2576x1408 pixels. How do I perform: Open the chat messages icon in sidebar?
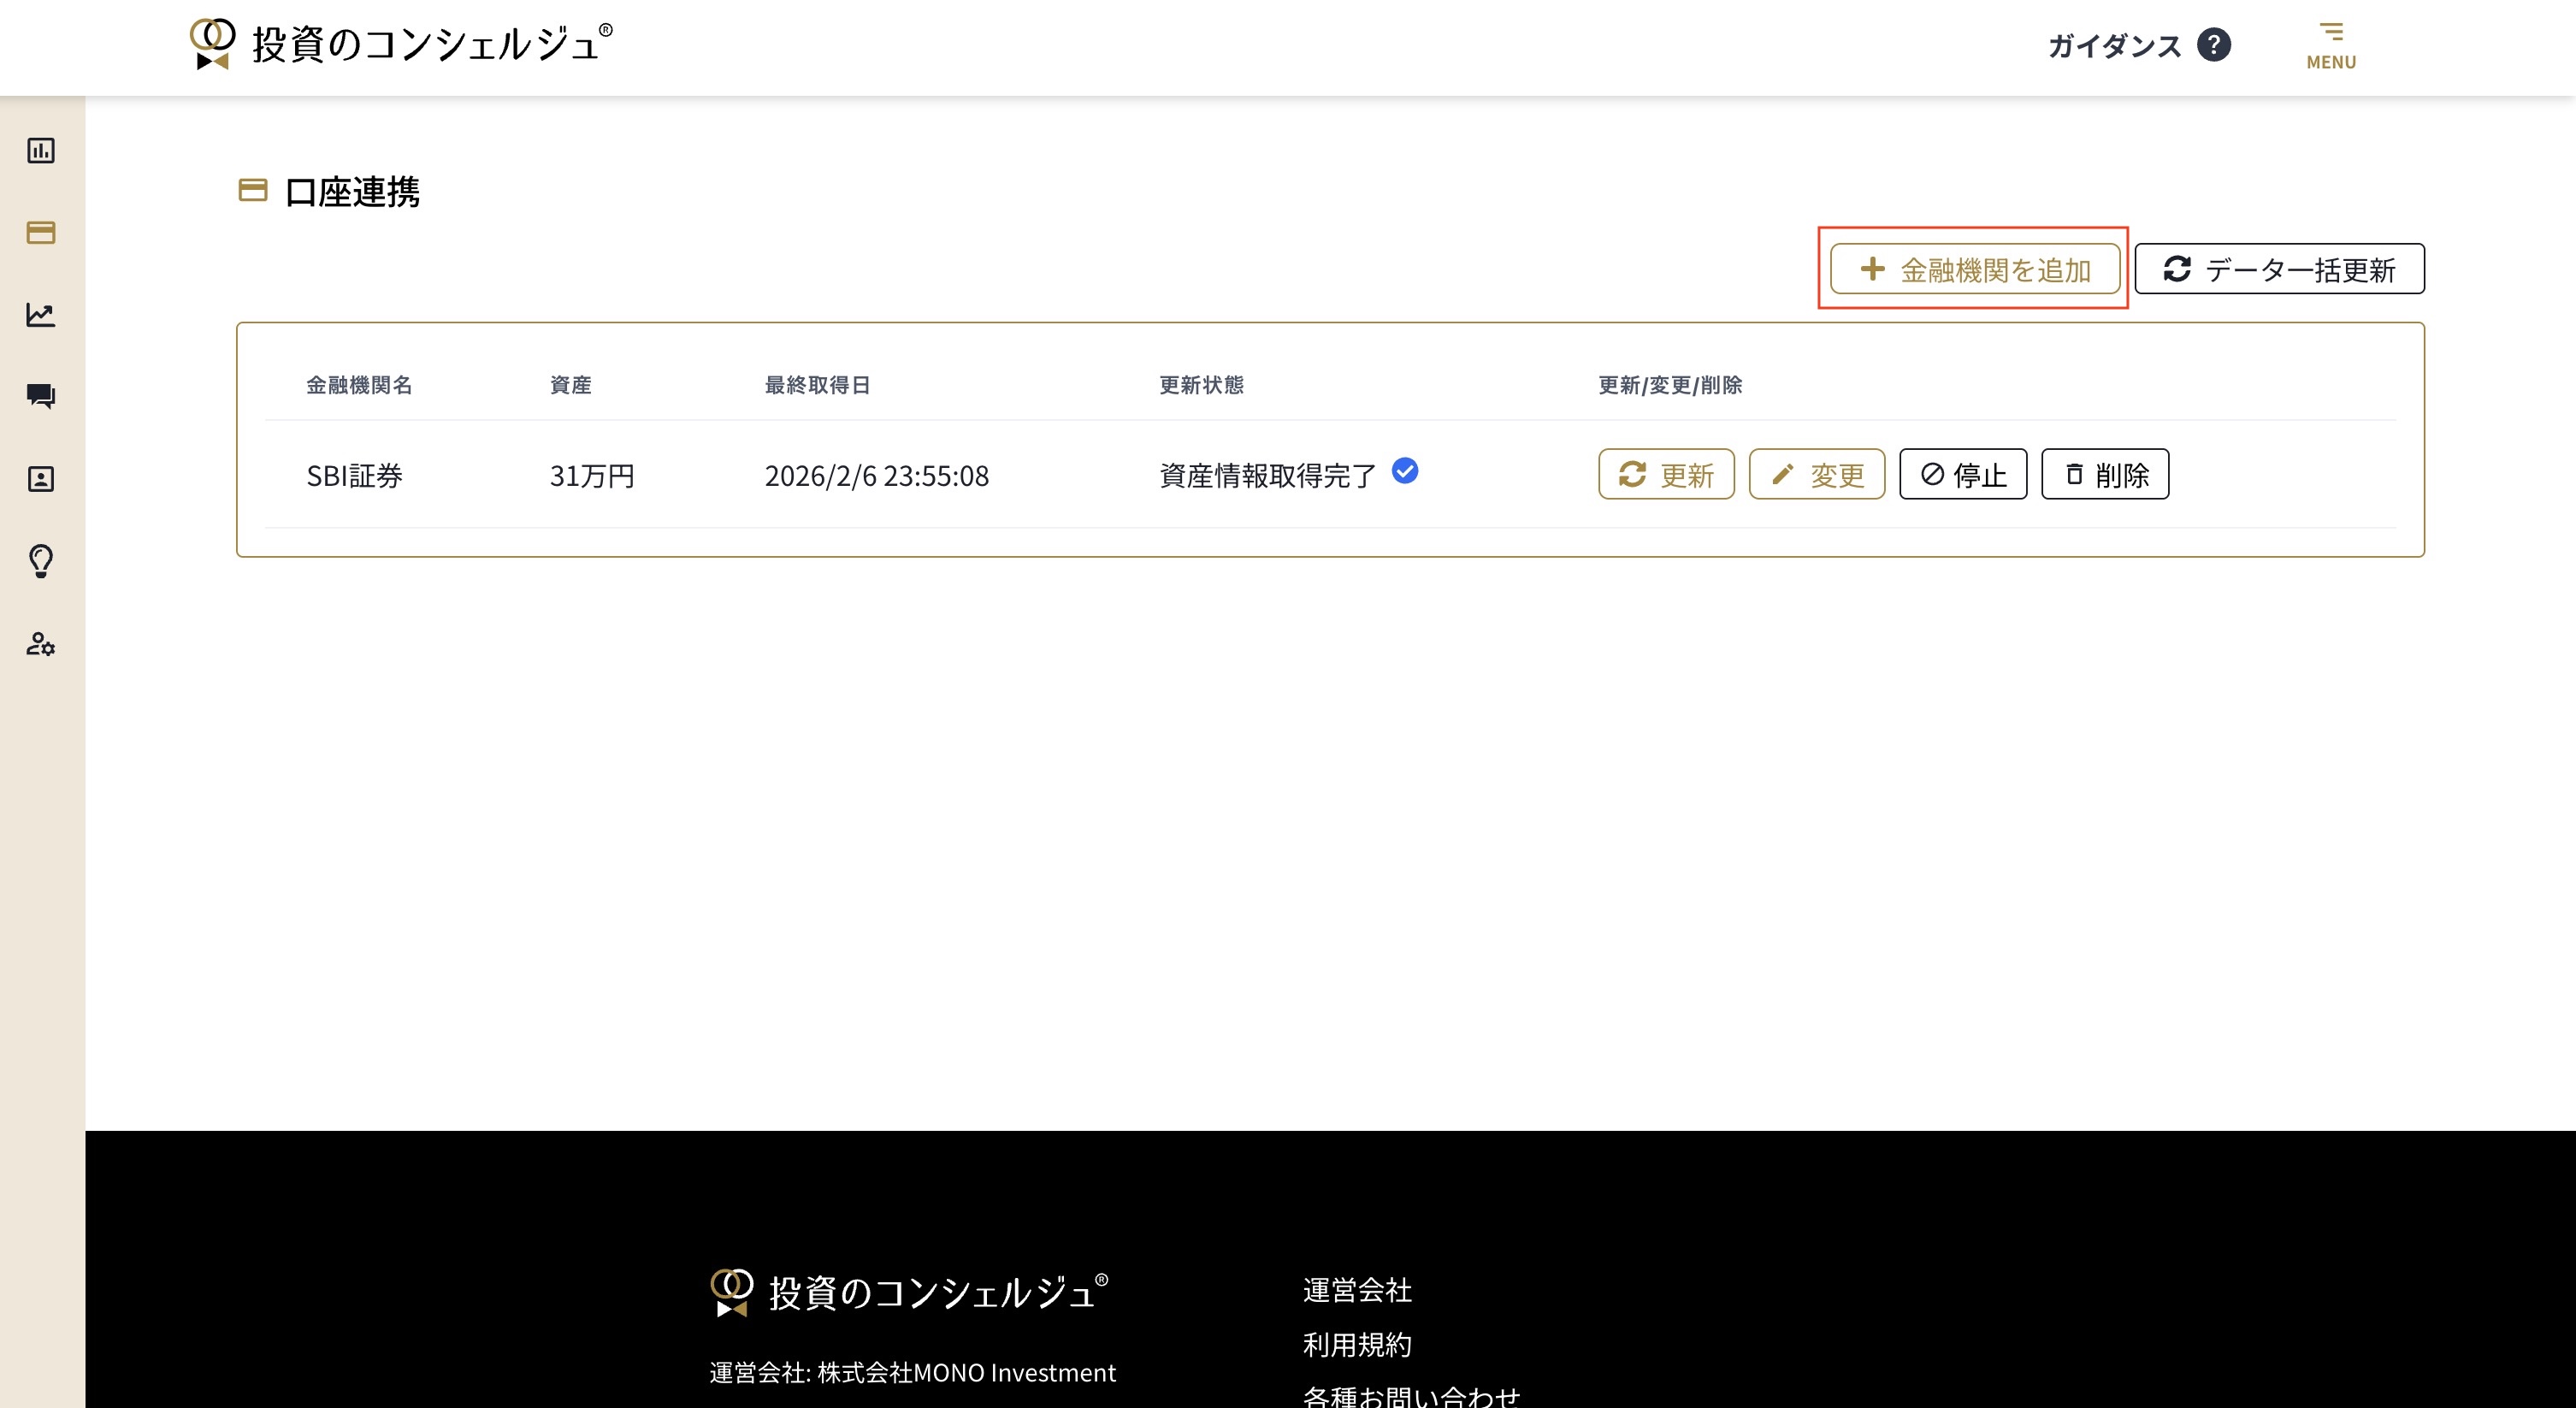pos(41,397)
